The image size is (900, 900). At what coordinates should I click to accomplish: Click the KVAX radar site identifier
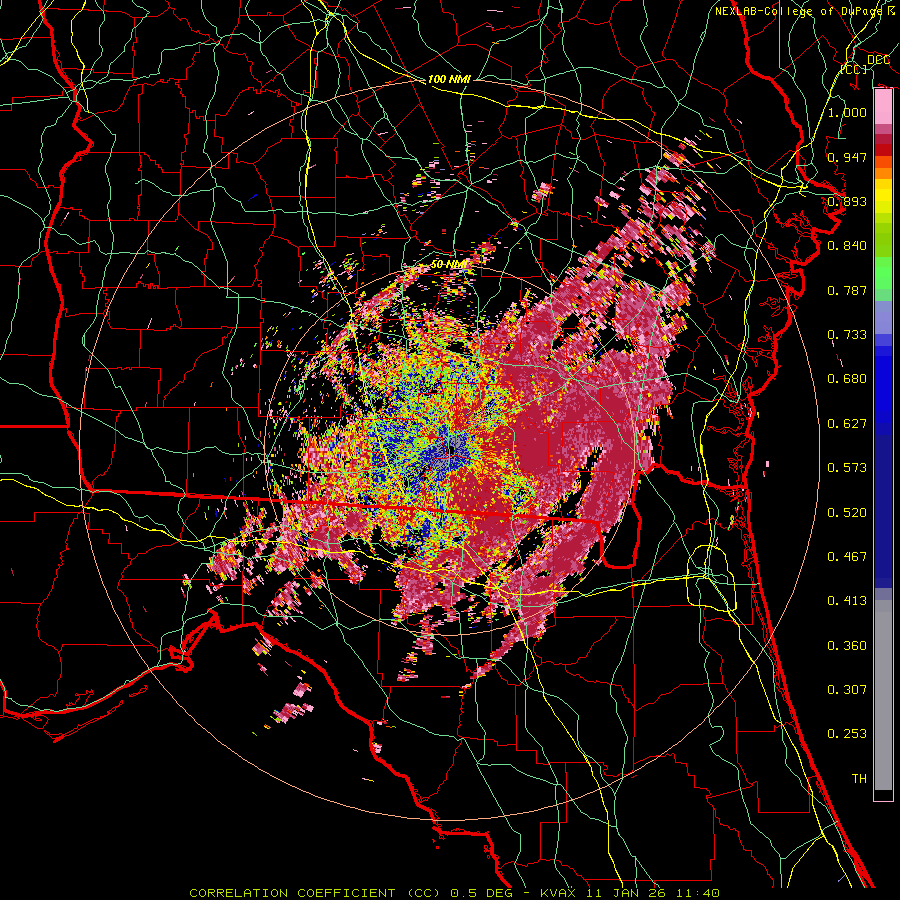tap(559, 893)
